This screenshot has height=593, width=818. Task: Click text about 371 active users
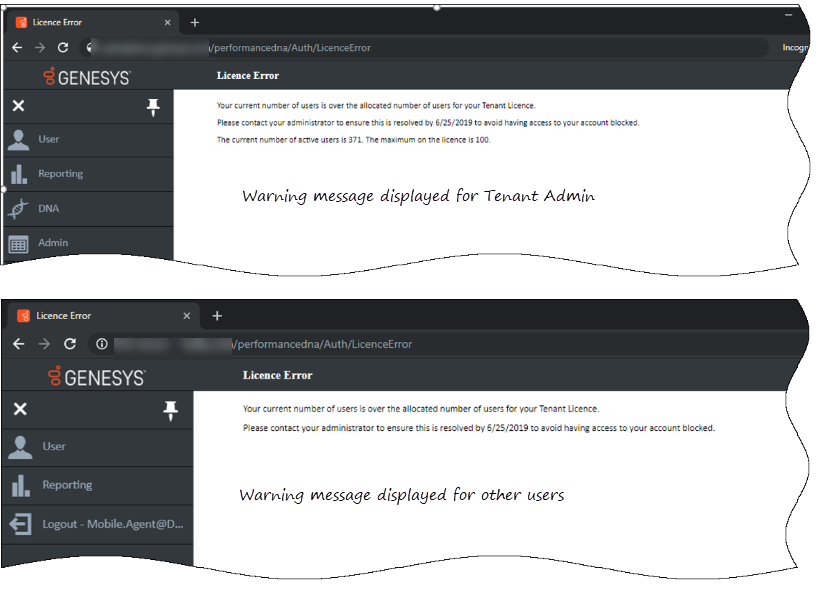tap(353, 140)
